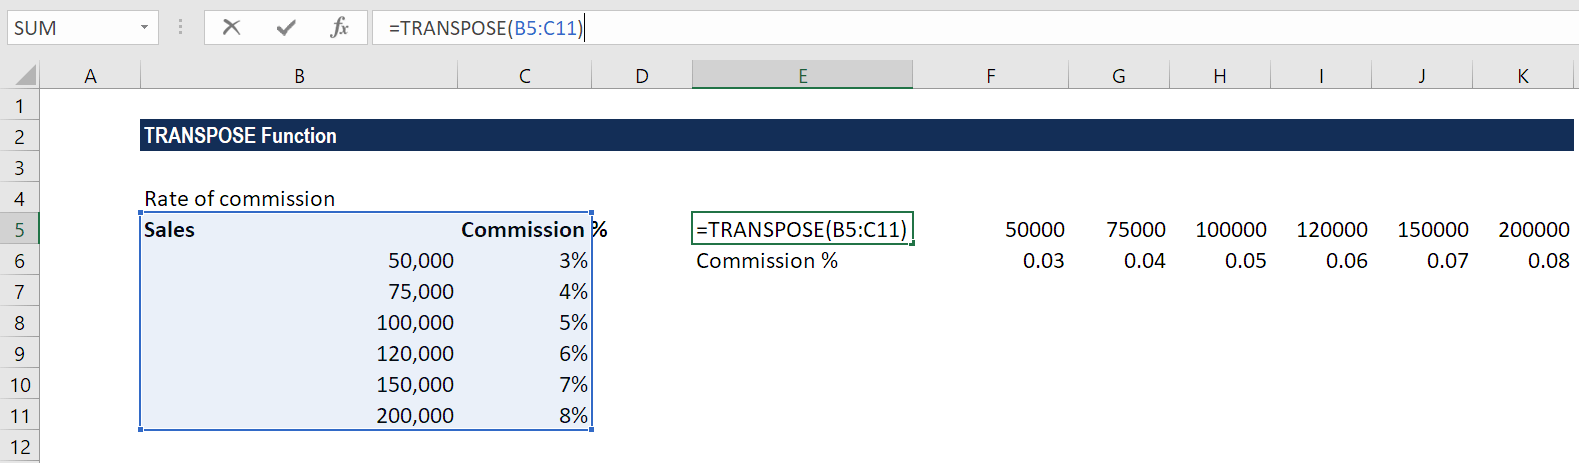Click the formula bar resize dots handle
Viewport: 1579px width, 463px height.
coord(180,27)
